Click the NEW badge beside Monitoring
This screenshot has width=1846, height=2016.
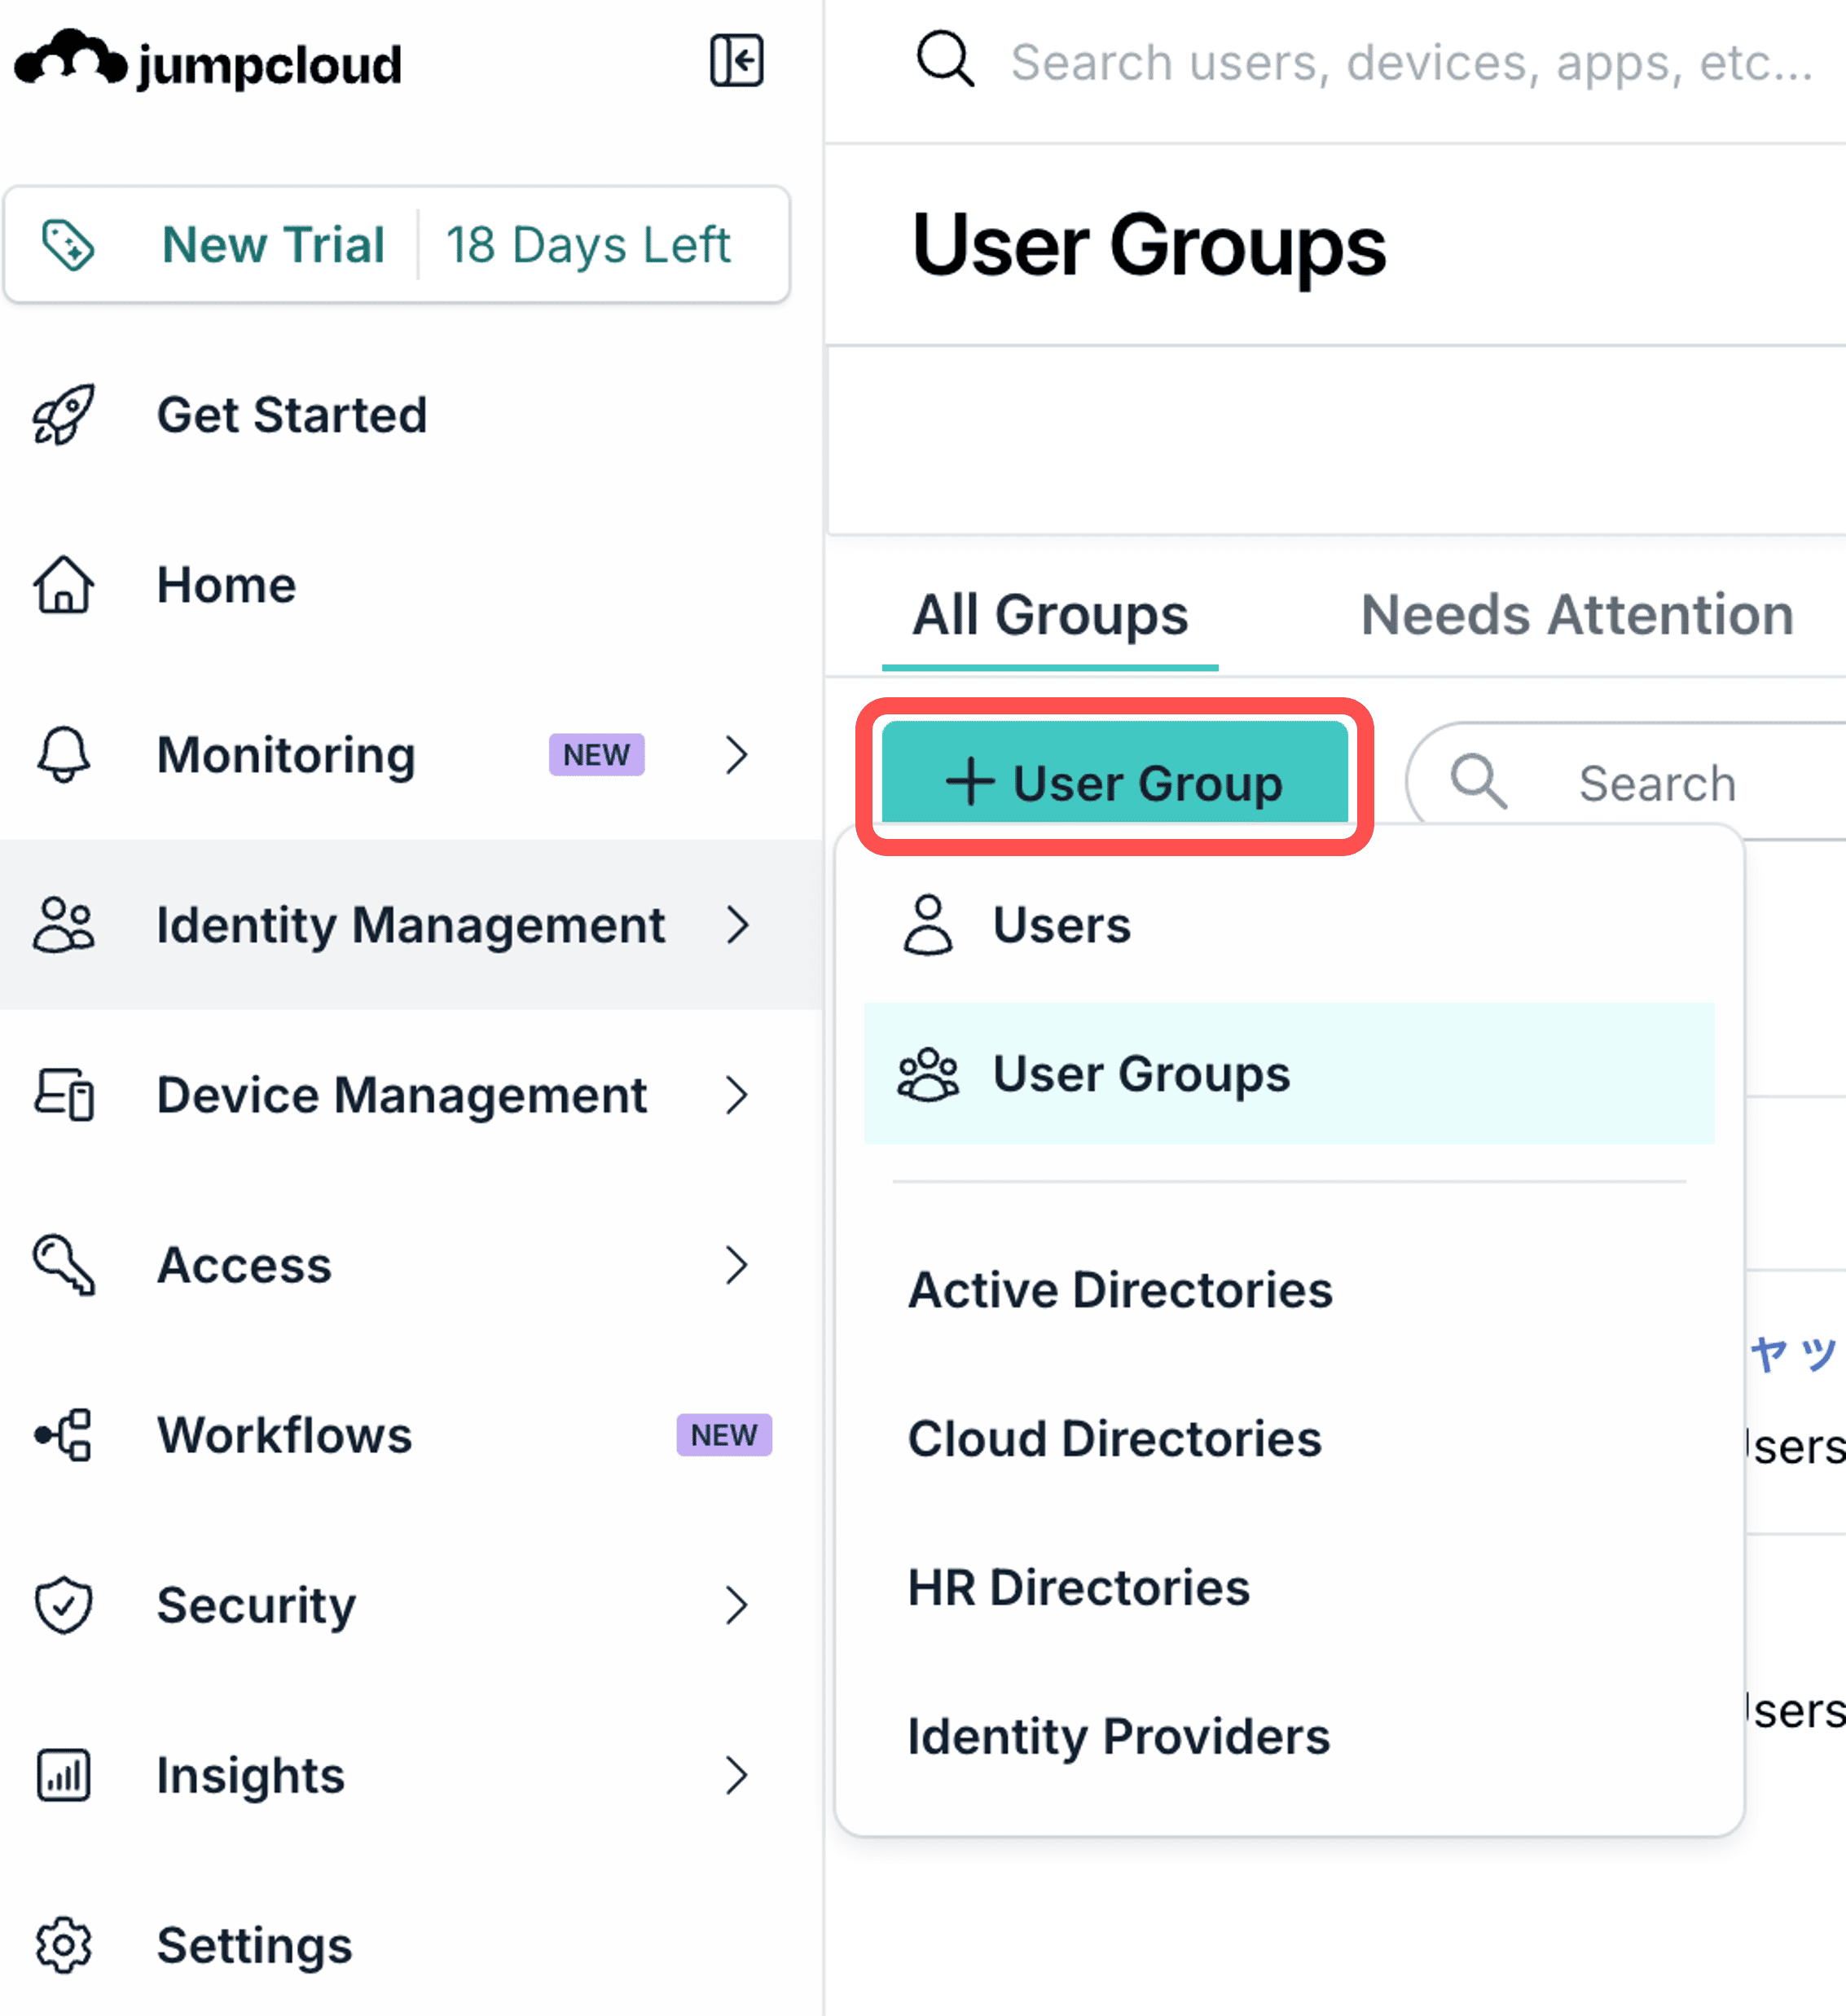[596, 754]
